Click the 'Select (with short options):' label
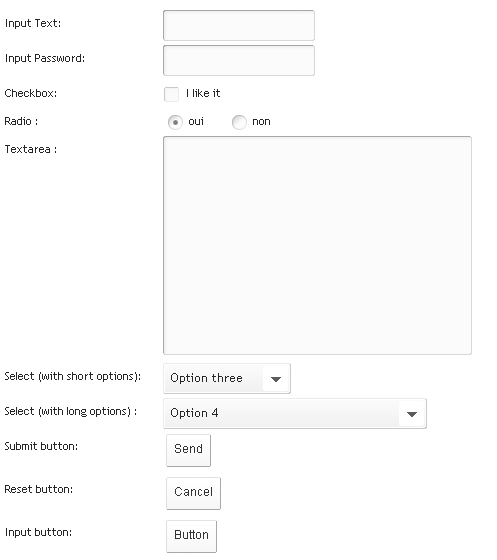The width and height of the screenshot is (497, 560). point(72,376)
